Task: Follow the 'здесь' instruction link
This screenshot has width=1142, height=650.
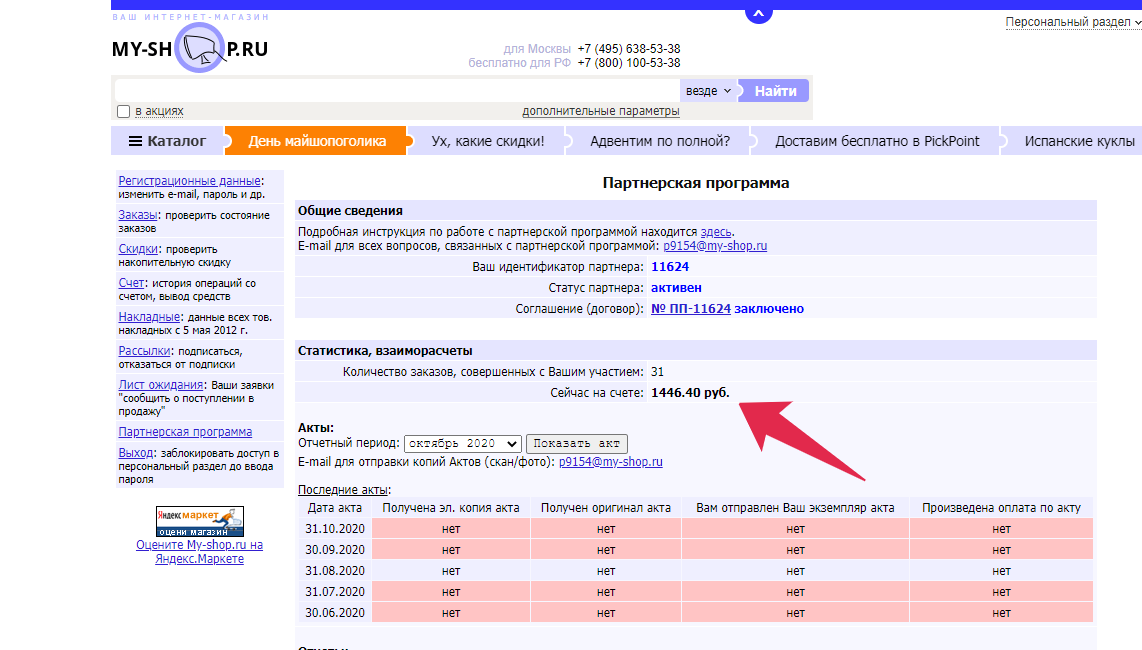Action: pyautogui.click(x=716, y=232)
